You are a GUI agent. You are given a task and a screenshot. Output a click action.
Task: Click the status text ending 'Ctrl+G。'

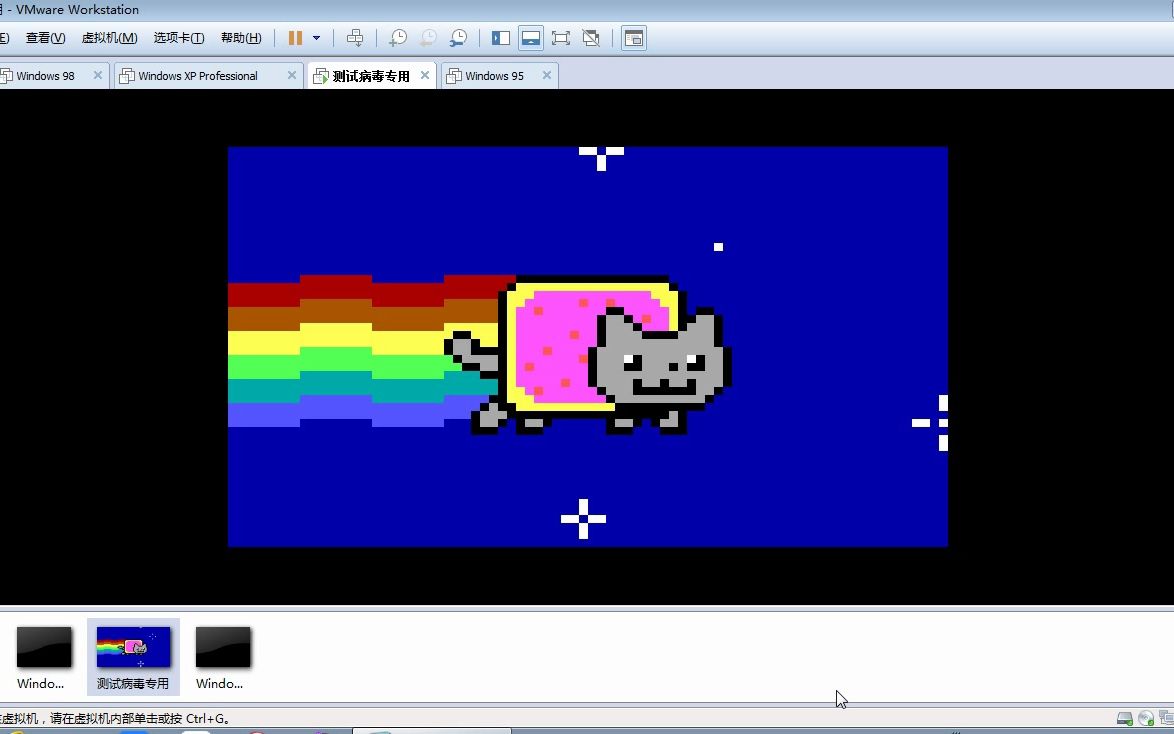(115, 718)
